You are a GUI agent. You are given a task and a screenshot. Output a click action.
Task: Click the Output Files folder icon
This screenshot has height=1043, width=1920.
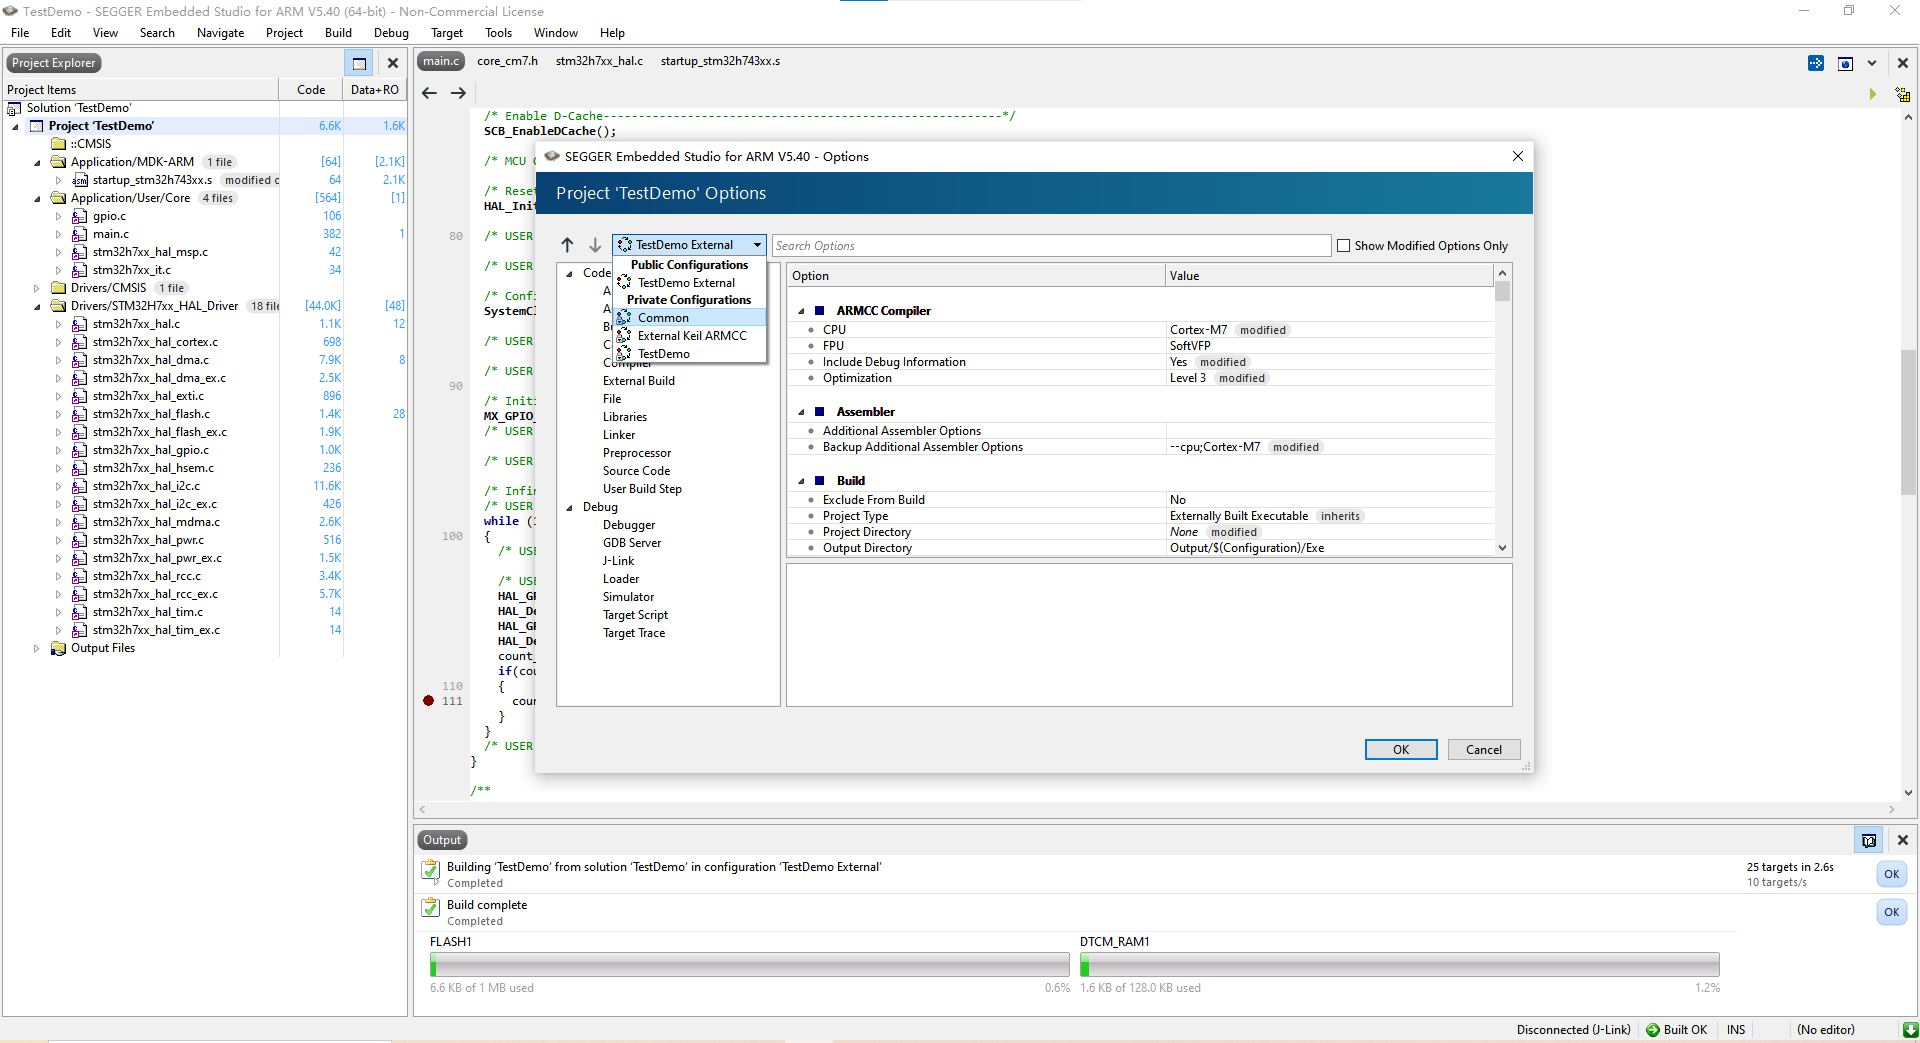click(x=59, y=648)
